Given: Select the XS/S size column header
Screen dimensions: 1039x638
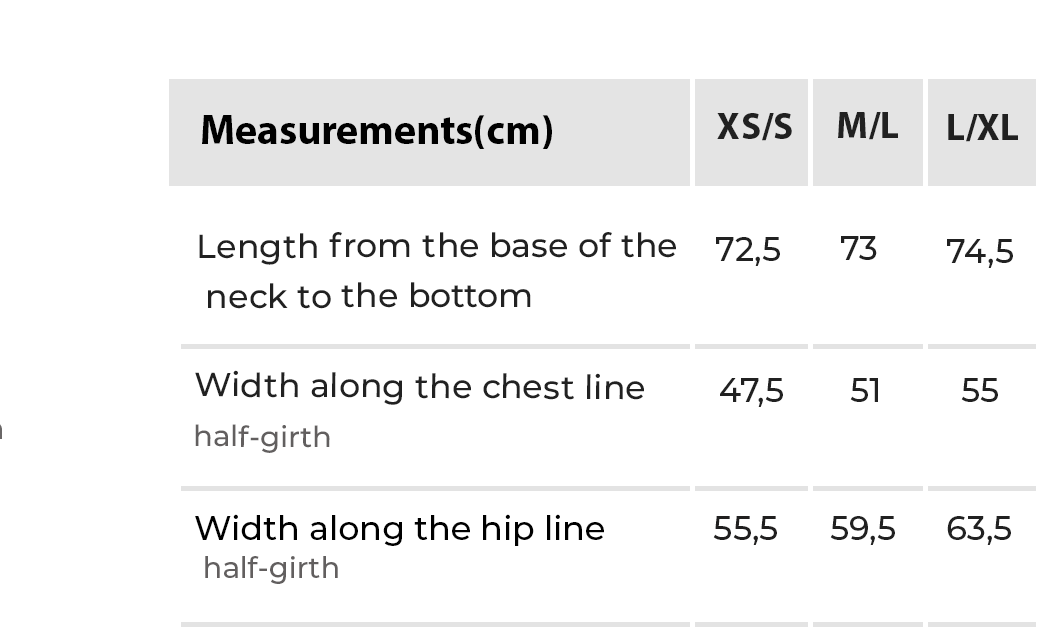Looking at the screenshot, I should coord(754,128).
